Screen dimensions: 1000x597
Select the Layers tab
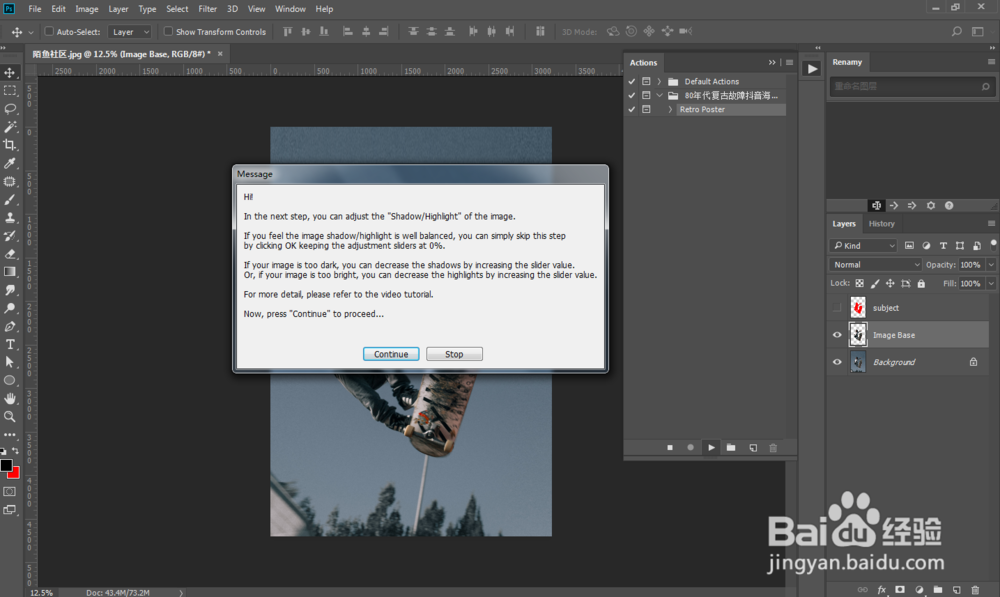coord(844,224)
